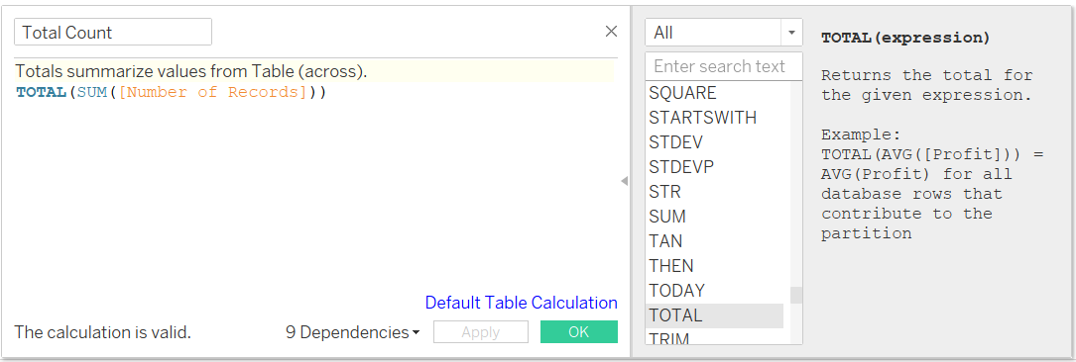Click the function list scrollbar thumb

[796, 295]
